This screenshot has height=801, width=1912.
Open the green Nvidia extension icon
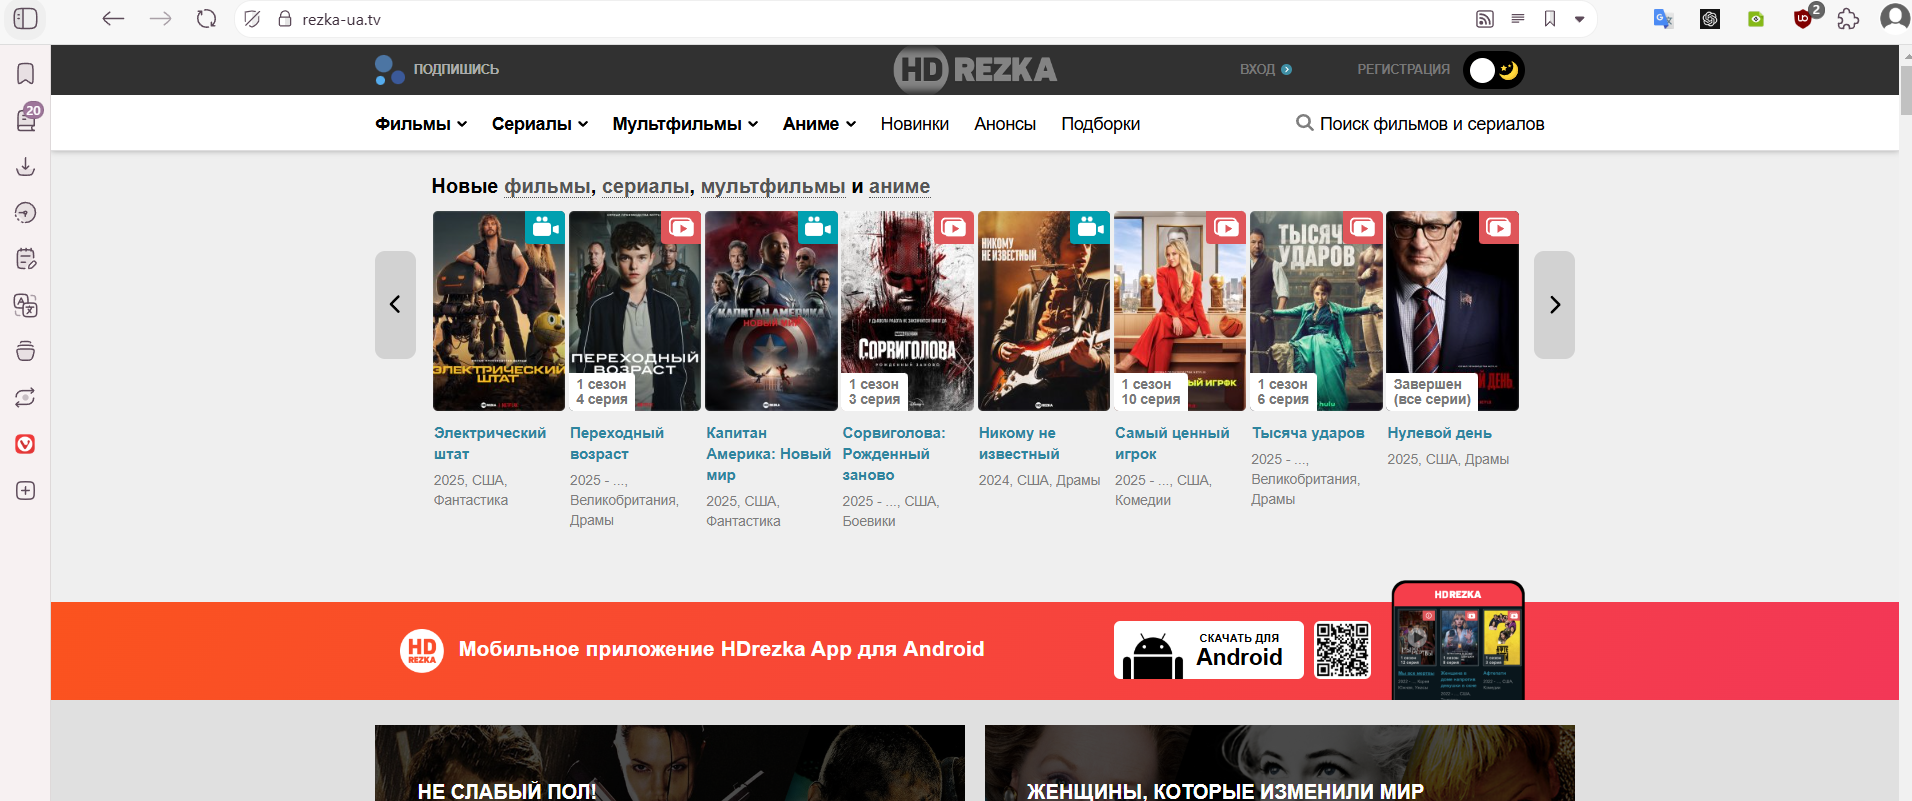(1756, 19)
